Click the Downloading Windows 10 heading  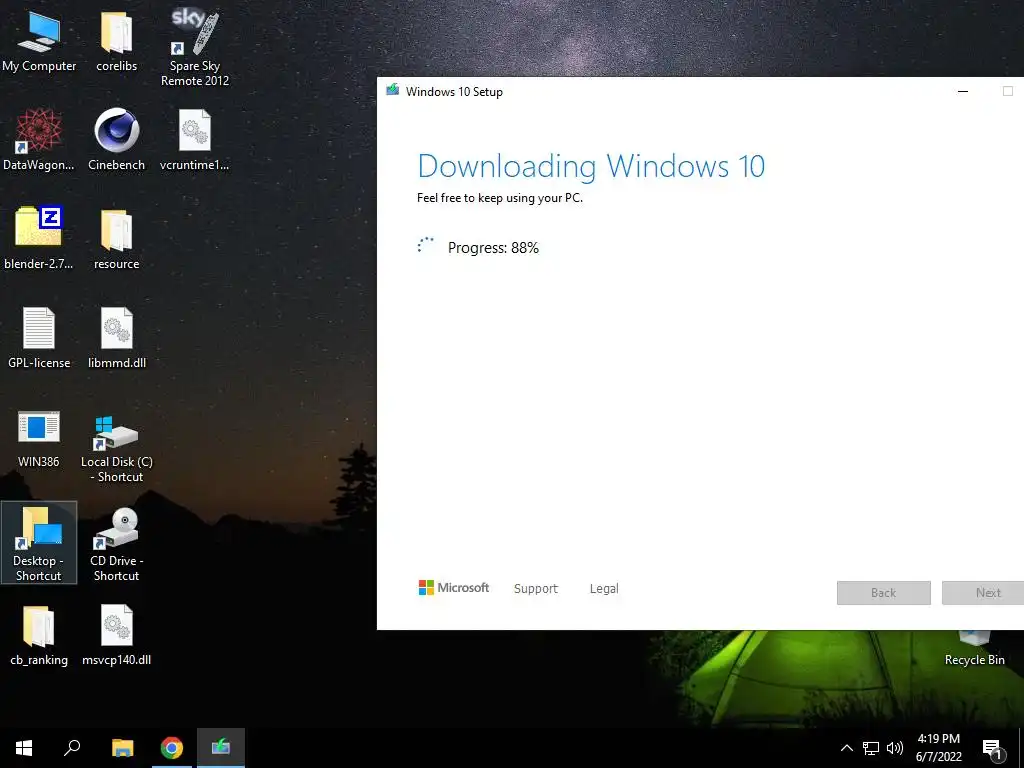(x=591, y=166)
